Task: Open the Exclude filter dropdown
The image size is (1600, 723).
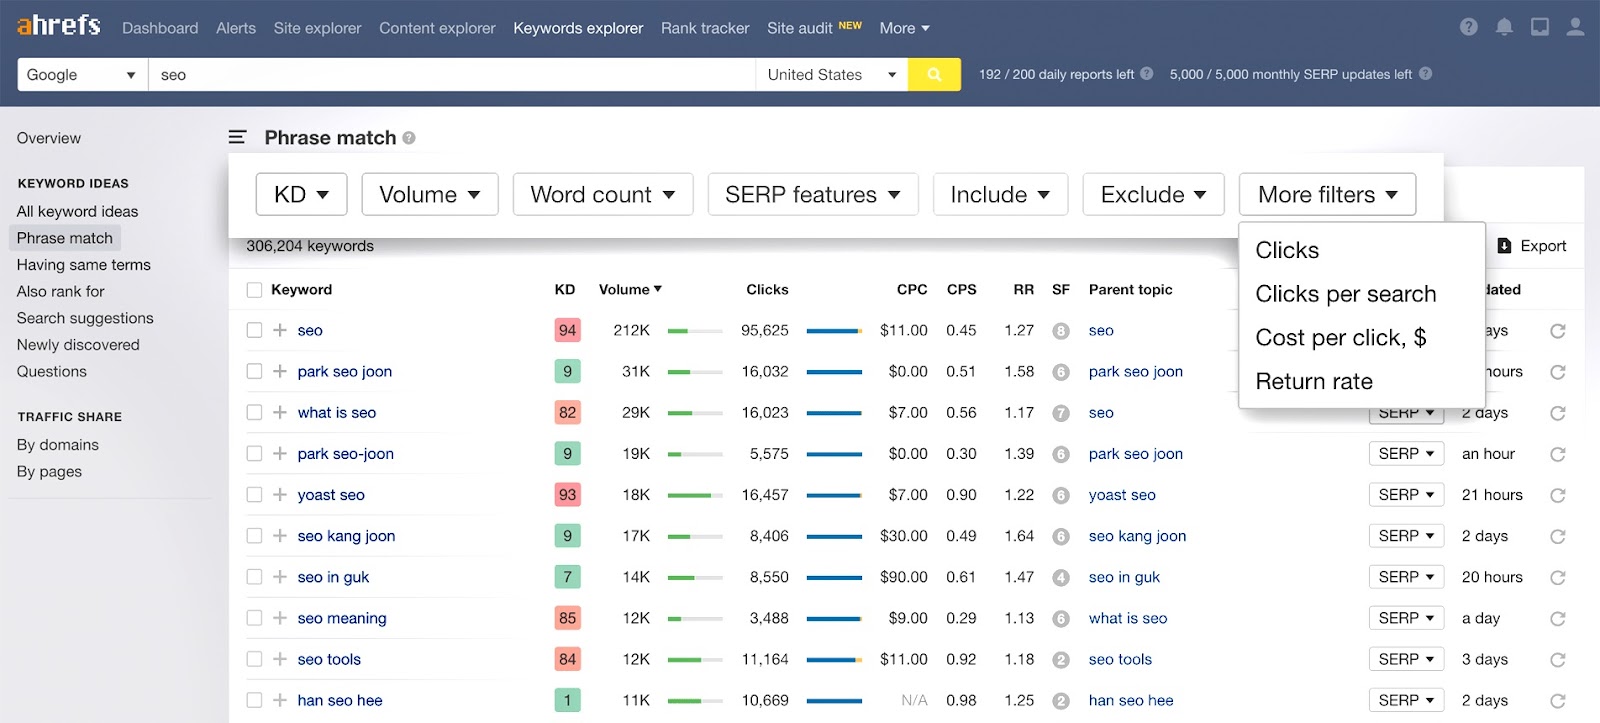Action: click(1154, 194)
